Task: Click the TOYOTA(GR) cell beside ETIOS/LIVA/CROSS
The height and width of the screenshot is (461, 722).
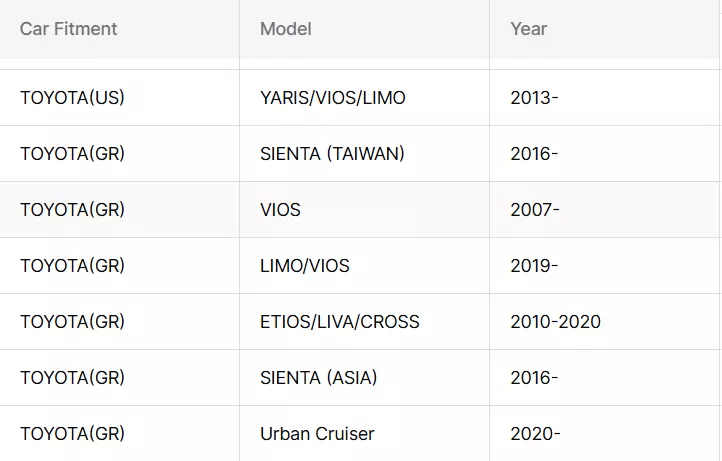Action: point(119,322)
